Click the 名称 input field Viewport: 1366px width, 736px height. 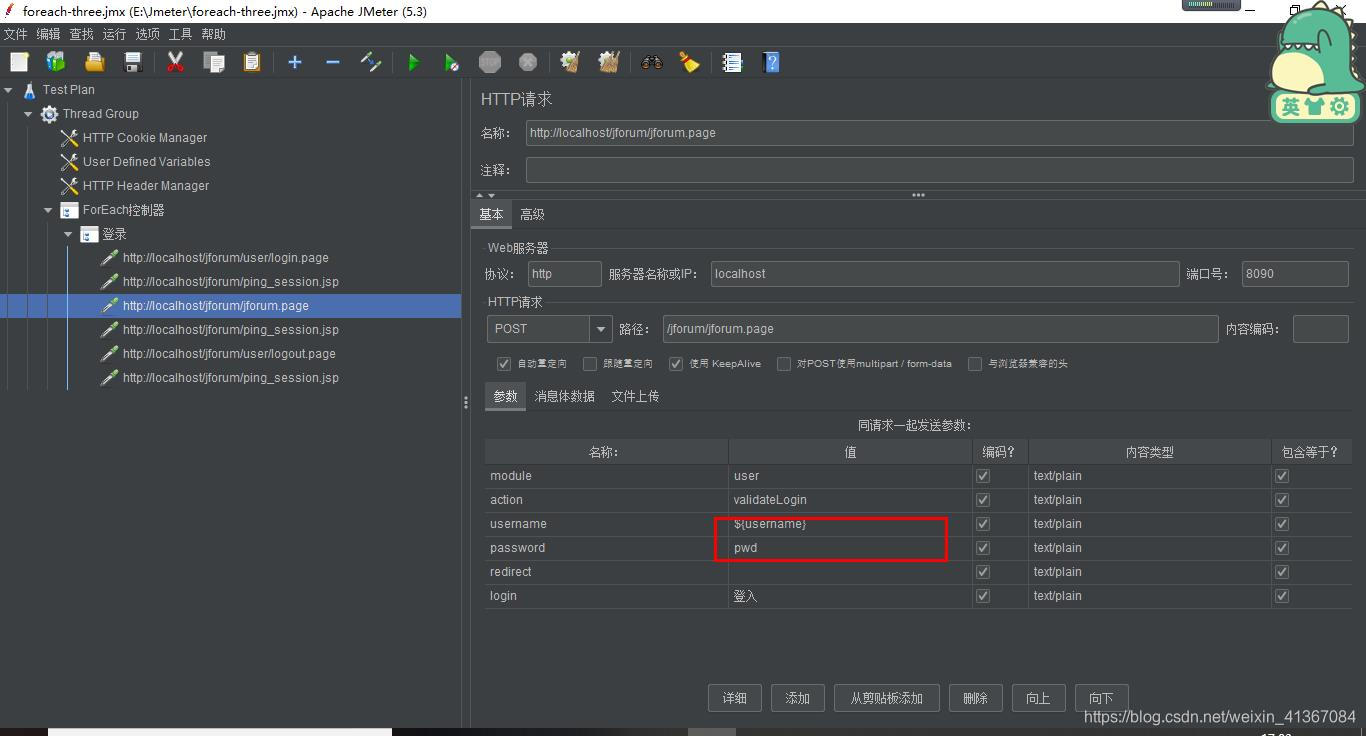coord(940,133)
